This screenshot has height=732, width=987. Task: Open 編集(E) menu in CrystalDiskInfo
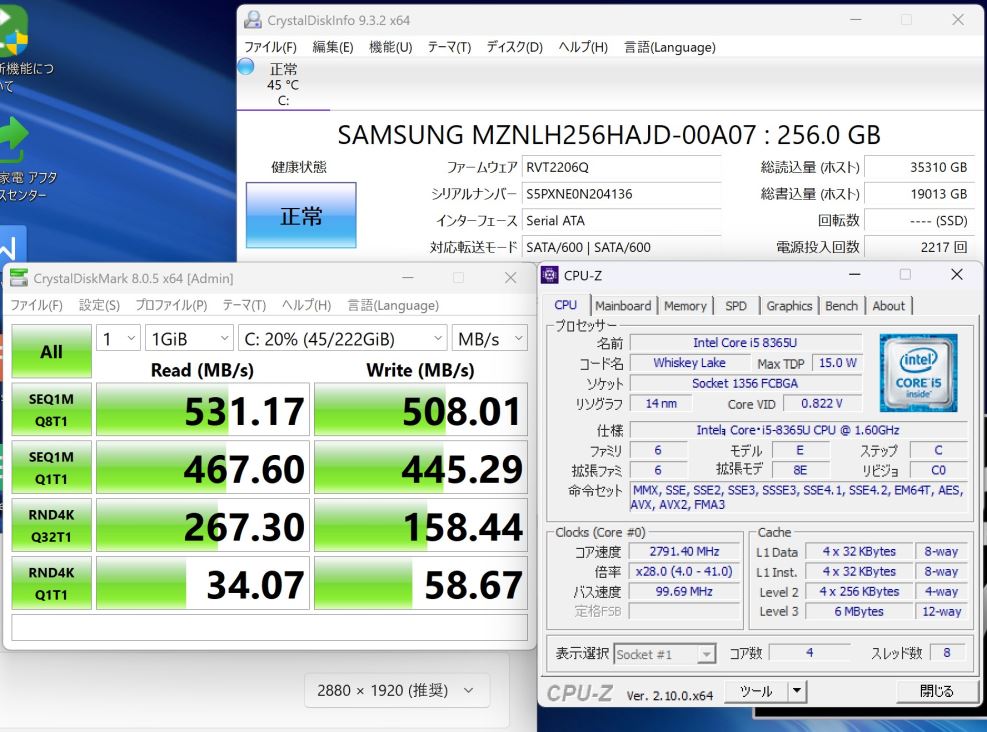tap(333, 47)
